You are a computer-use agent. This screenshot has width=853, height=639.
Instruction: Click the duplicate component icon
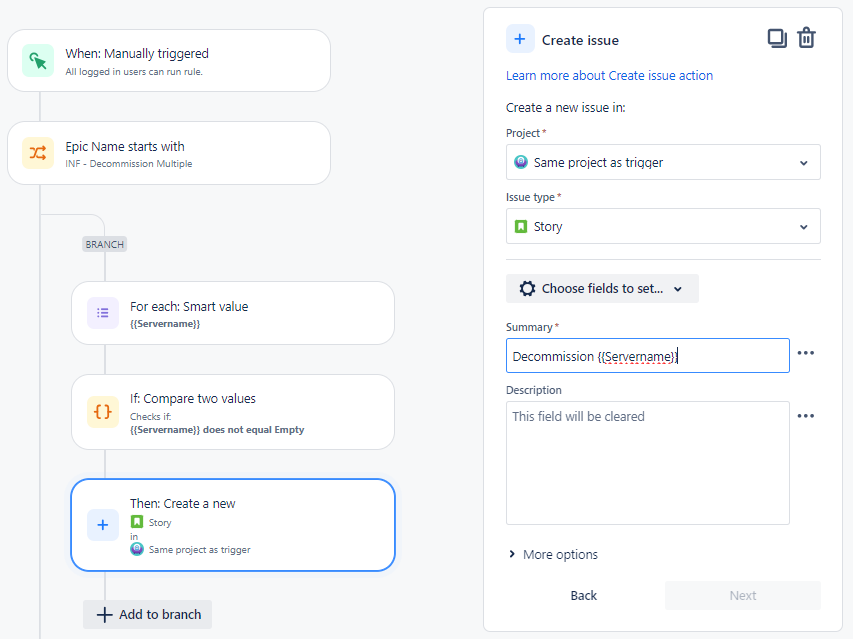[777, 38]
